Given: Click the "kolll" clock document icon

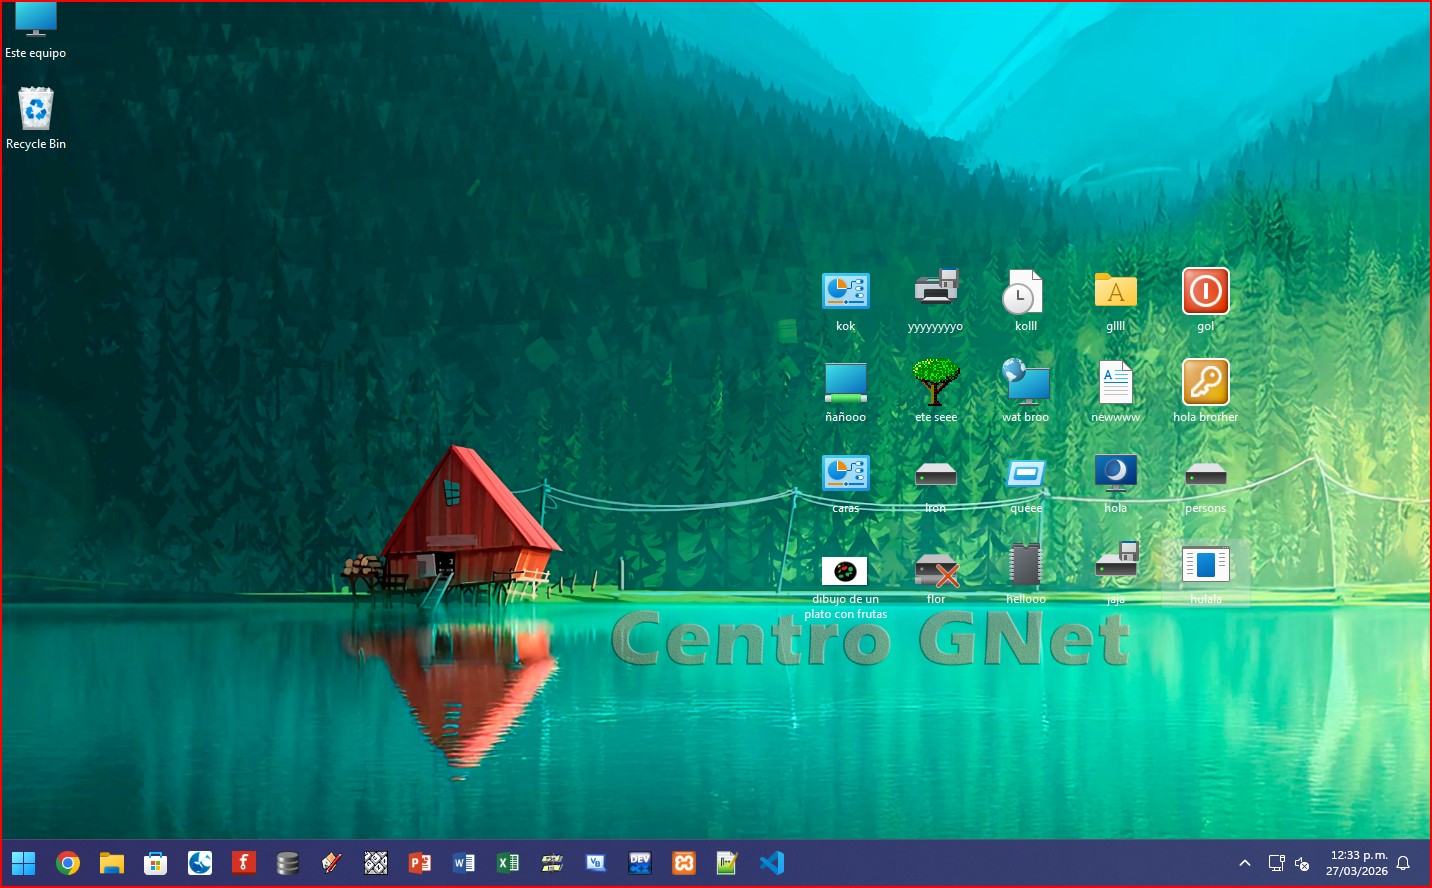Looking at the screenshot, I should (x=1025, y=292).
